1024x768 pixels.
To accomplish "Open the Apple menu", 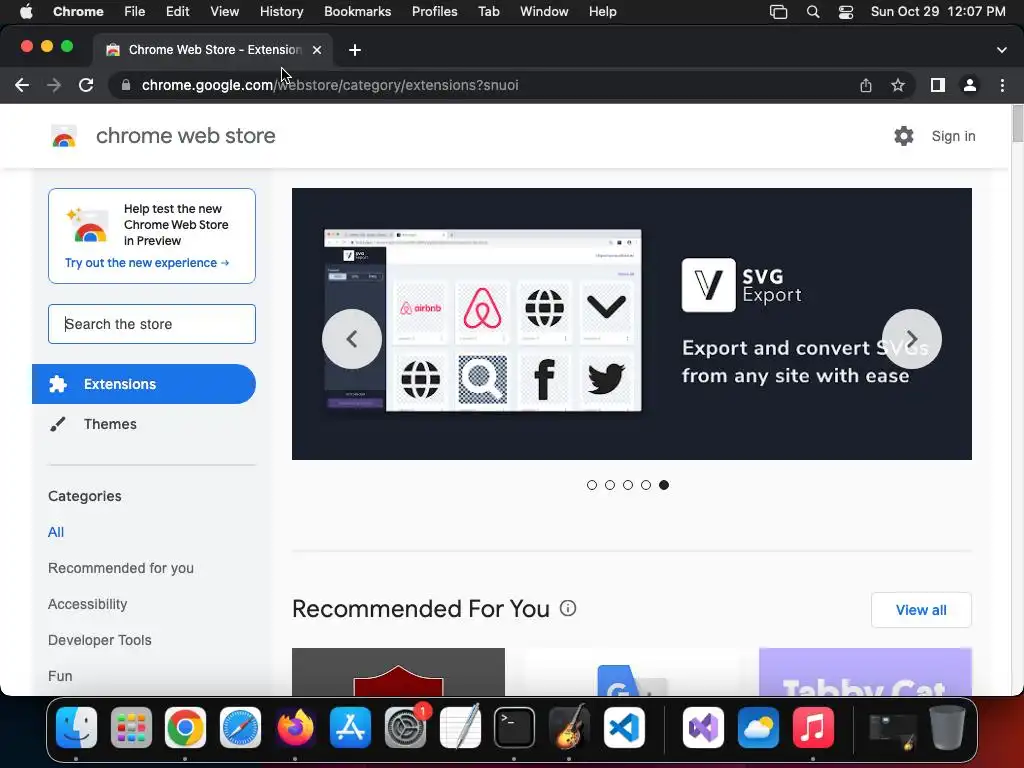I will tap(26, 11).
